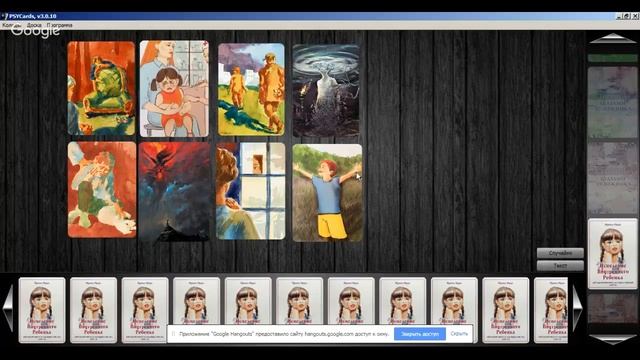Viewport: 640px width, 360px height.
Task: Click the PSYCards icon in the title bar
Action: (5, 16)
